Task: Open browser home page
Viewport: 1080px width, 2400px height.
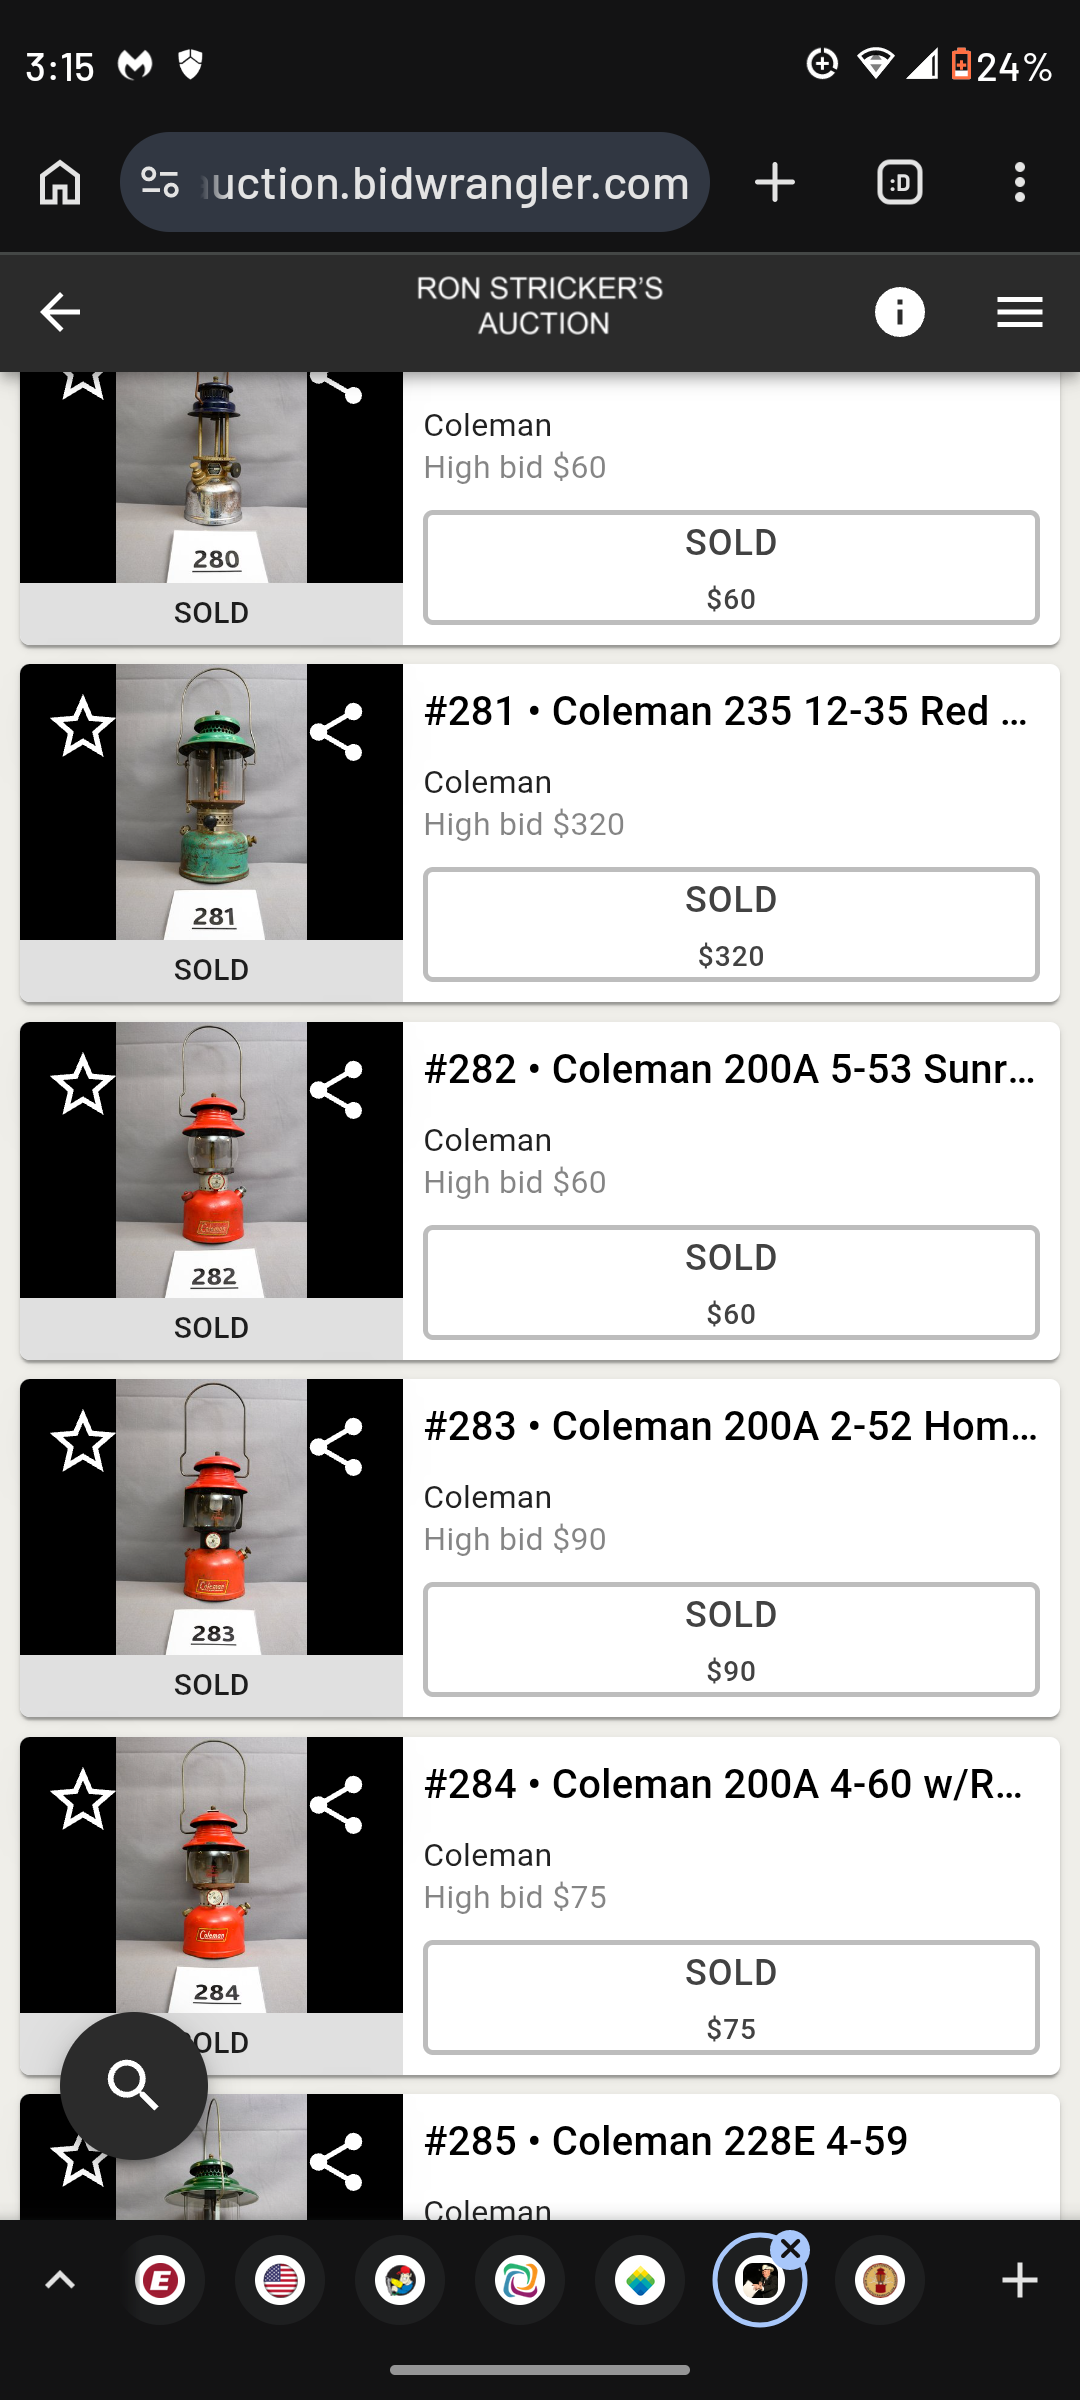Action: click(60, 183)
